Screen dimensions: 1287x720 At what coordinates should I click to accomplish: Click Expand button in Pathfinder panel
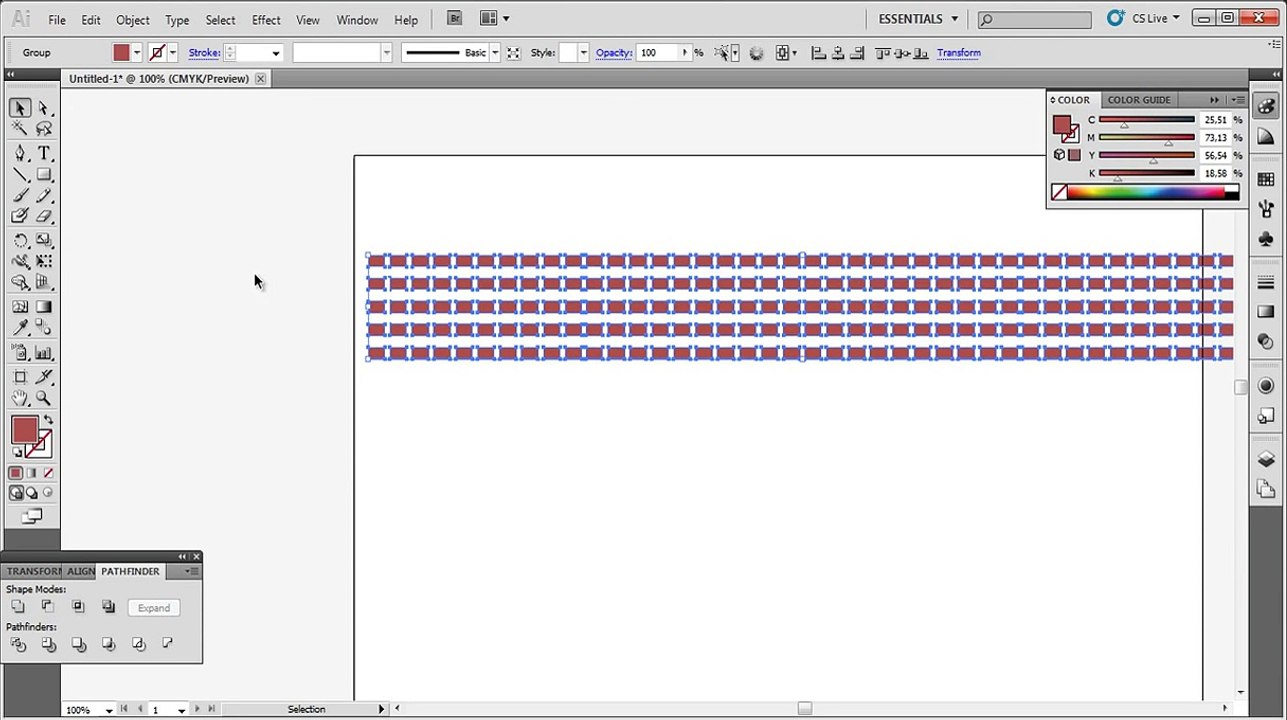pyautogui.click(x=154, y=608)
